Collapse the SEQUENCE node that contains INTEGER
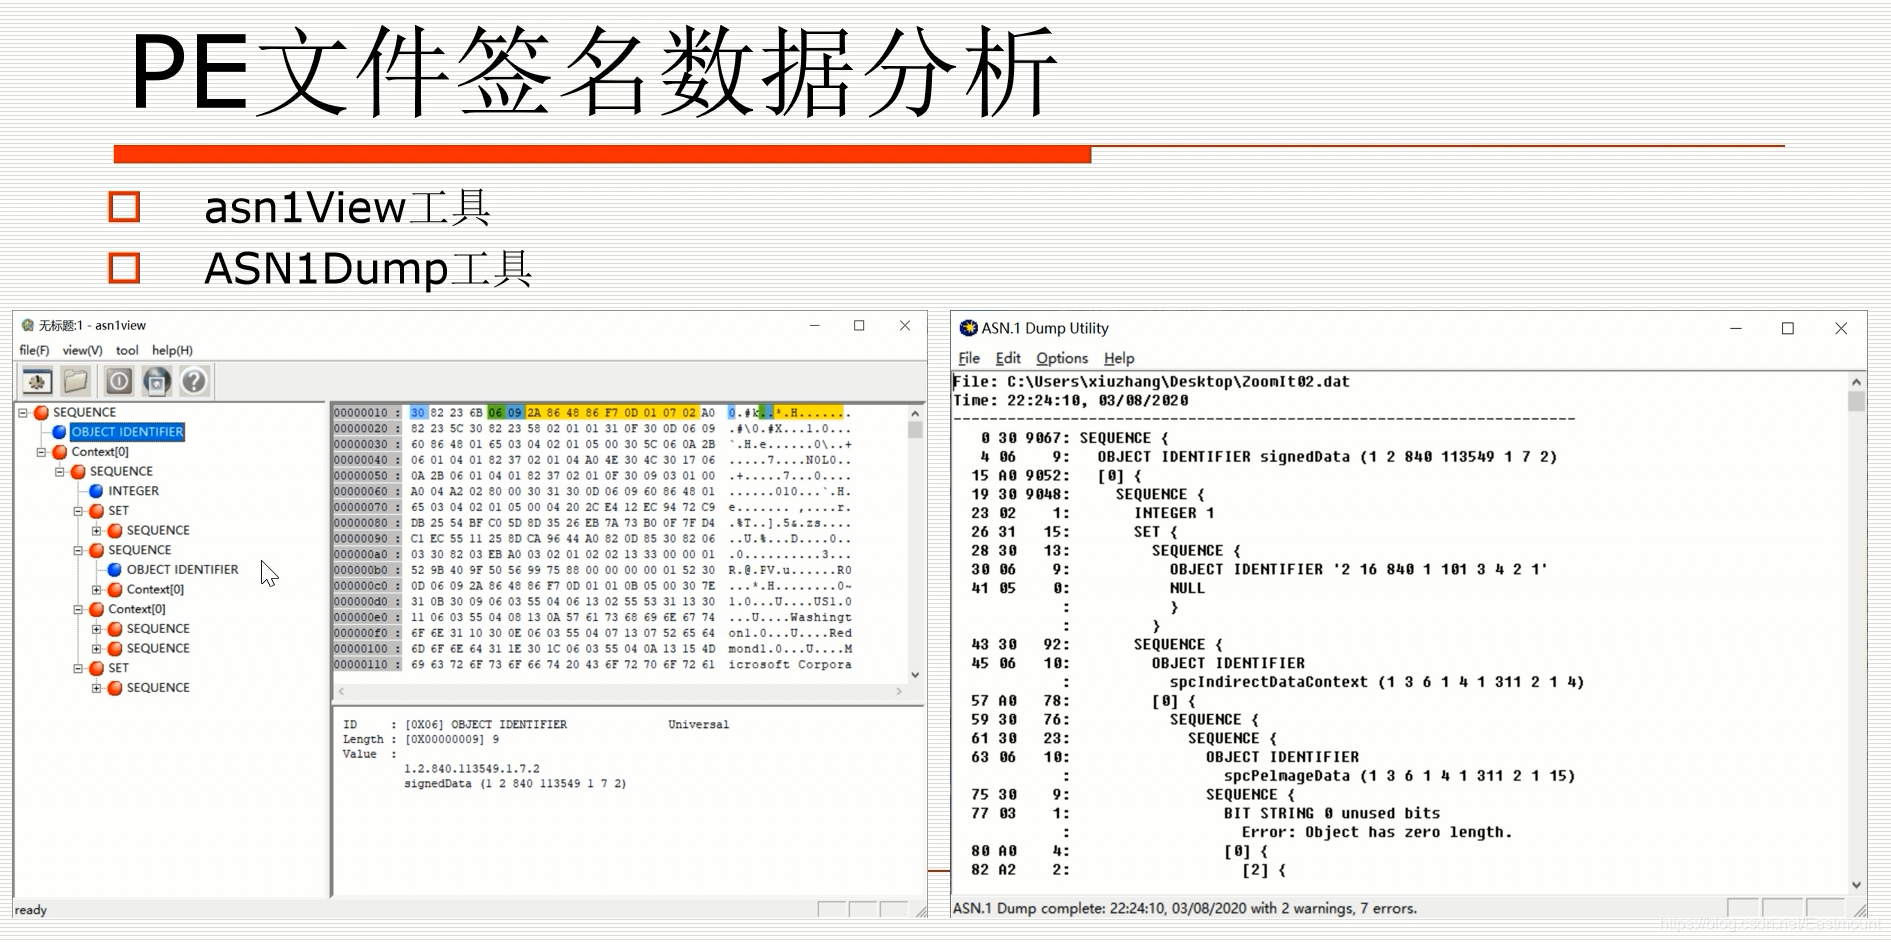This screenshot has height=942, width=1891. pos(59,471)
